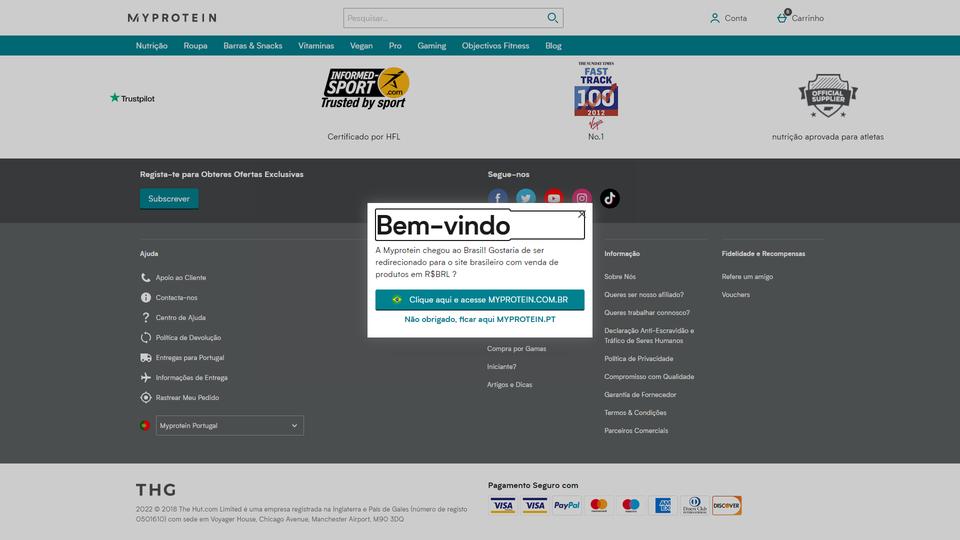The height and width of the screenshot is (540, 960).
Task: Open the Pro menu
Action: [x=395, y=46]
